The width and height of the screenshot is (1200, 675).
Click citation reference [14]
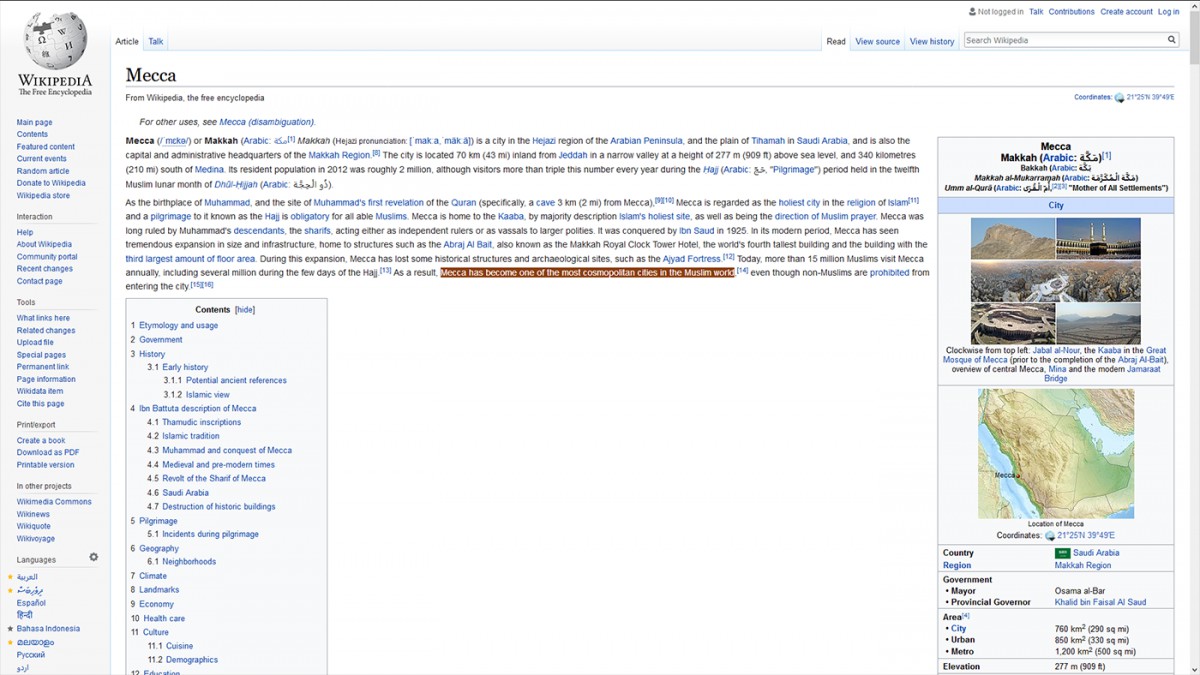tap(742, 270)
